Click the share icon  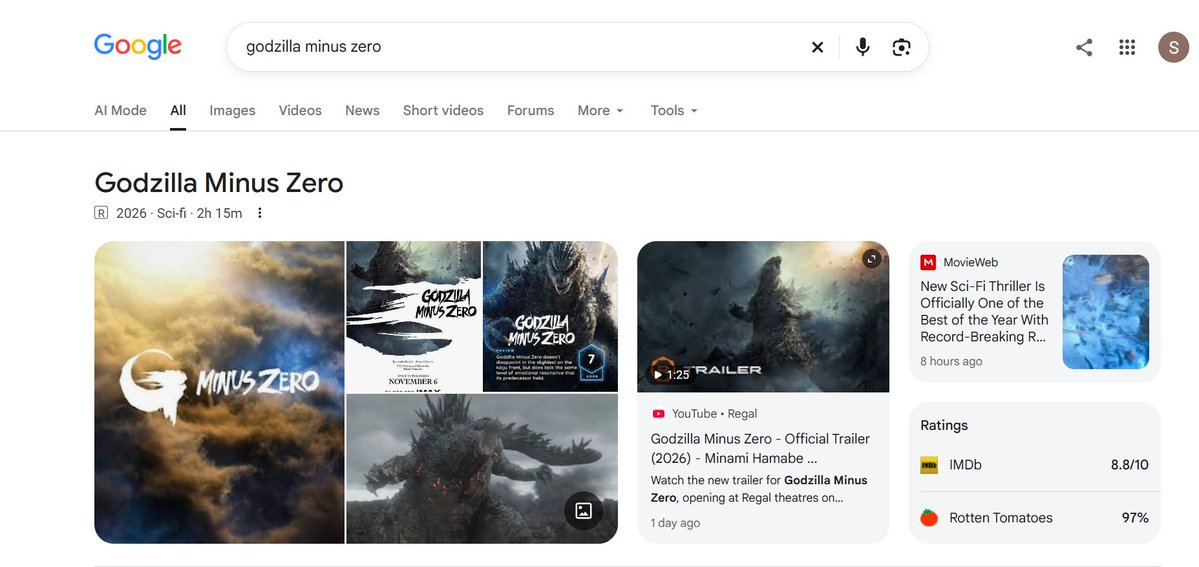pos(1084,47)
